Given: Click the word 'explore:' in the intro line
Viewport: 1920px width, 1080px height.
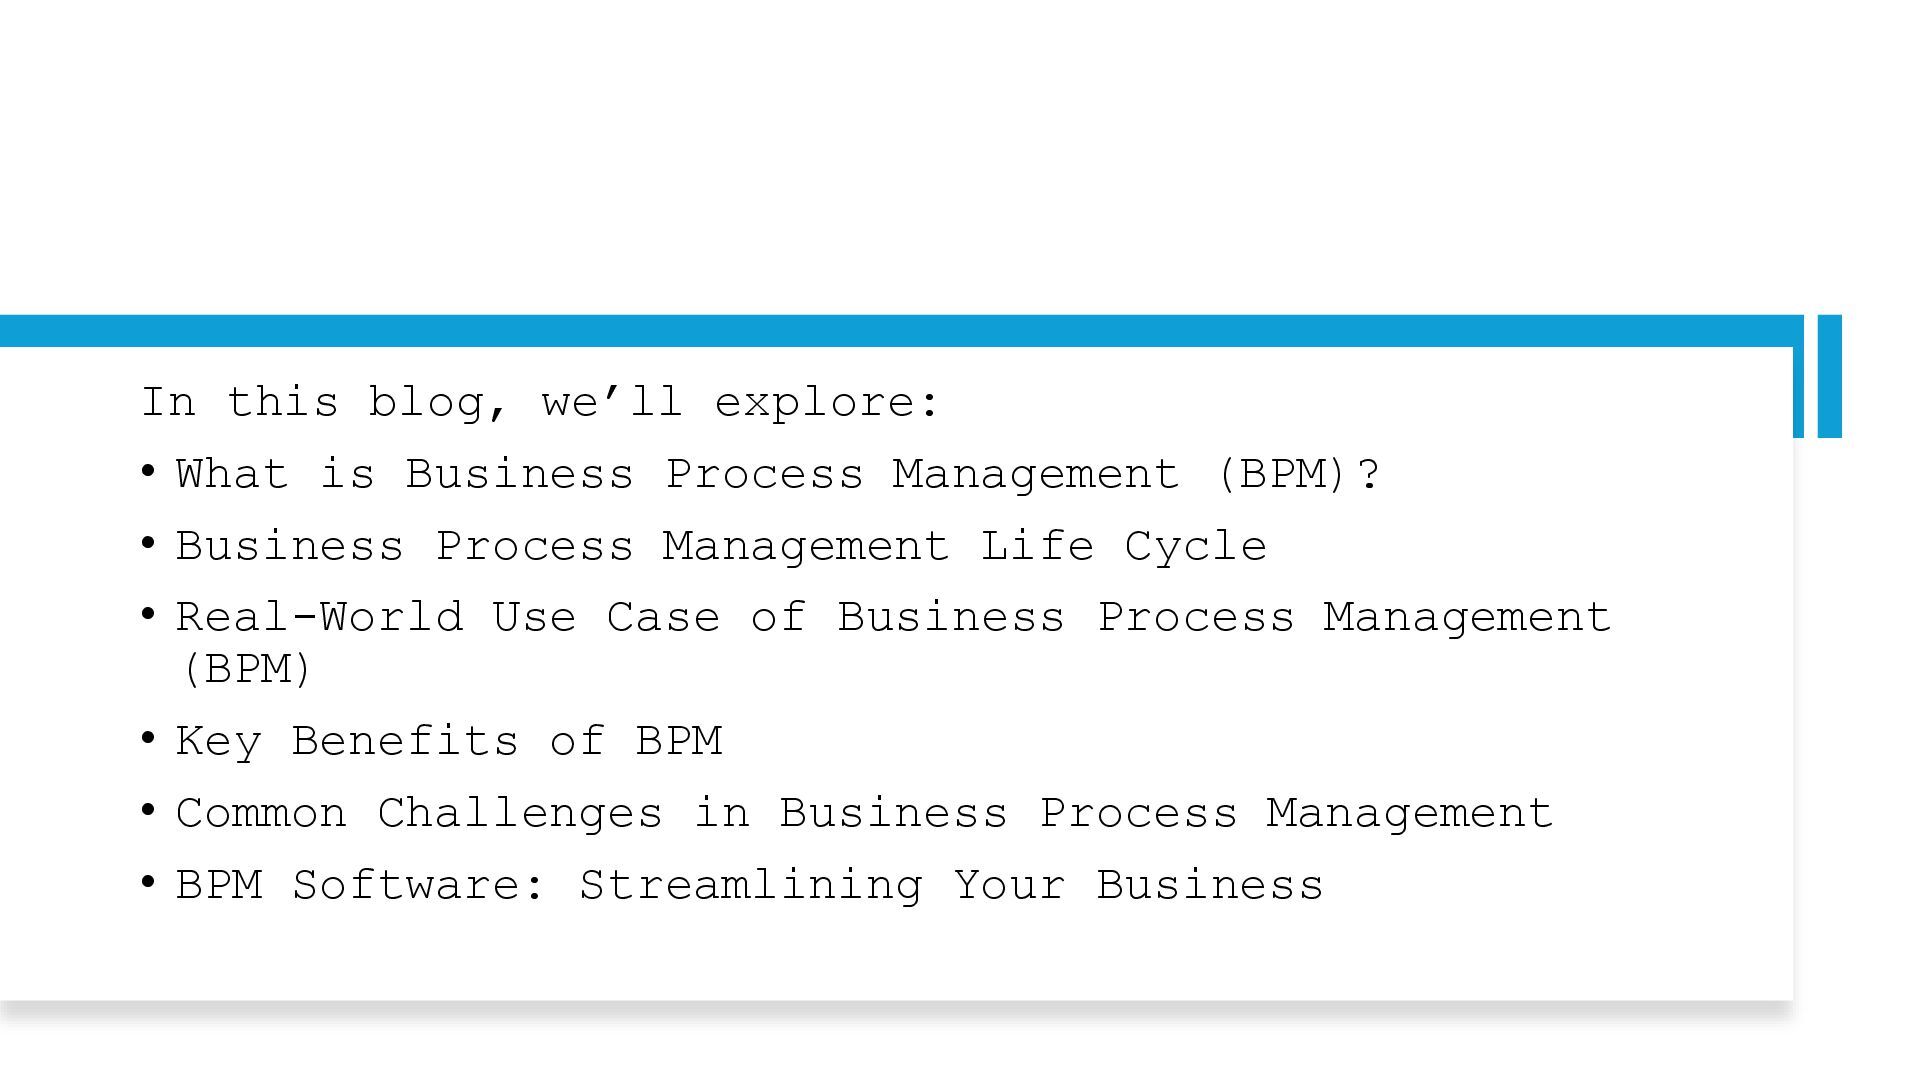Looking at the screenshot, I should [x=827, y=402].
